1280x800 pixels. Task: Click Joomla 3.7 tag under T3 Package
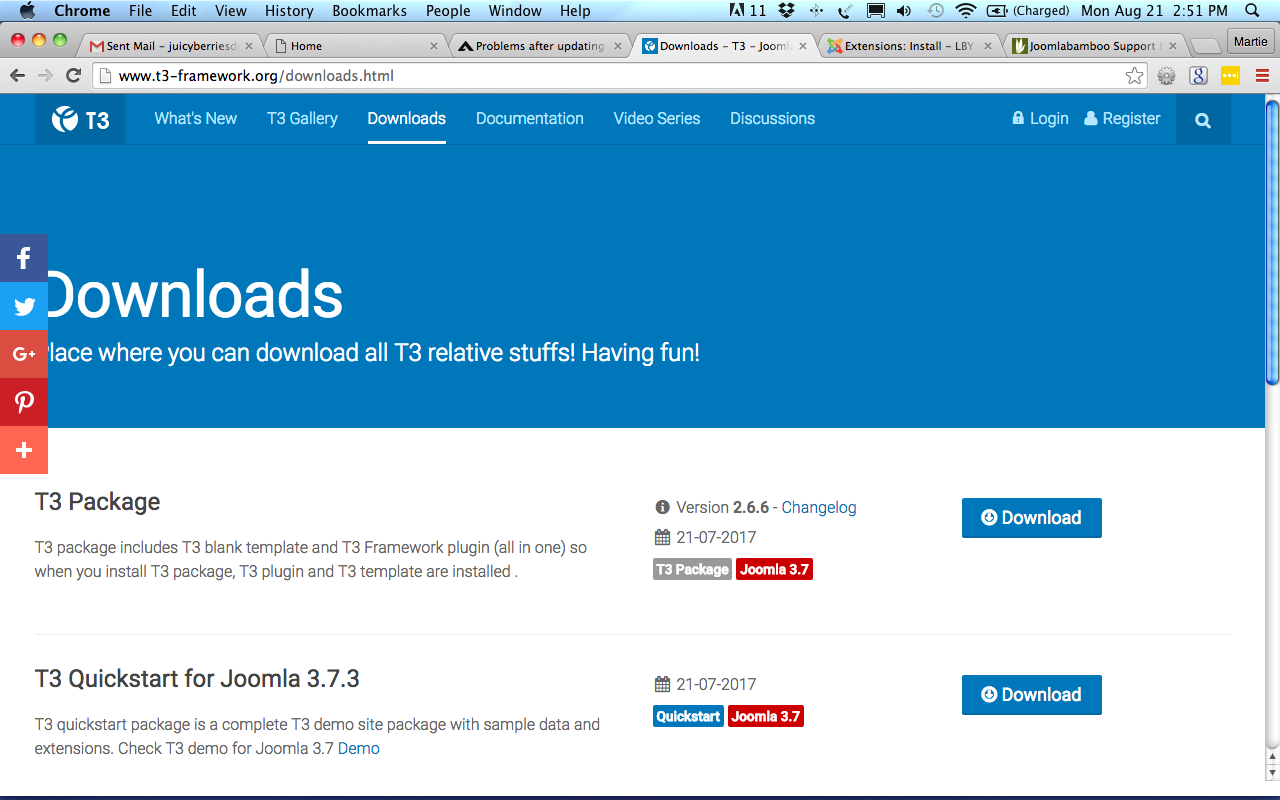(x=774, y=570)
